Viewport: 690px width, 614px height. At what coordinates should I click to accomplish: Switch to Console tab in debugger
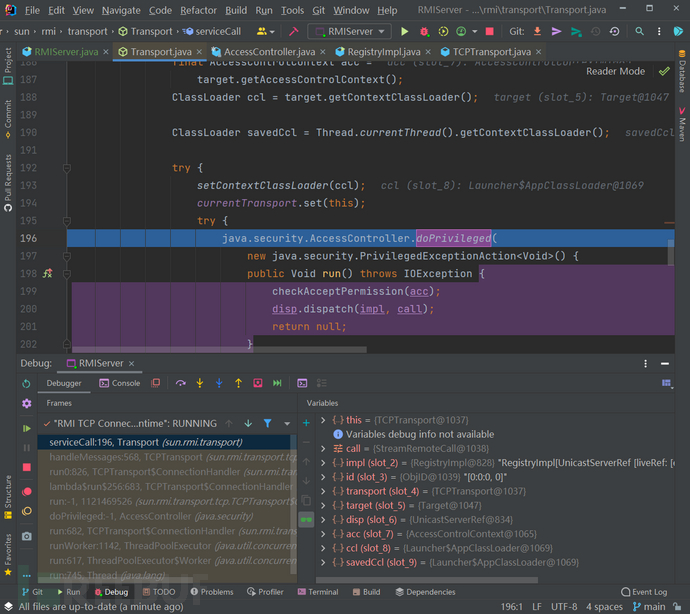point(120,383)
